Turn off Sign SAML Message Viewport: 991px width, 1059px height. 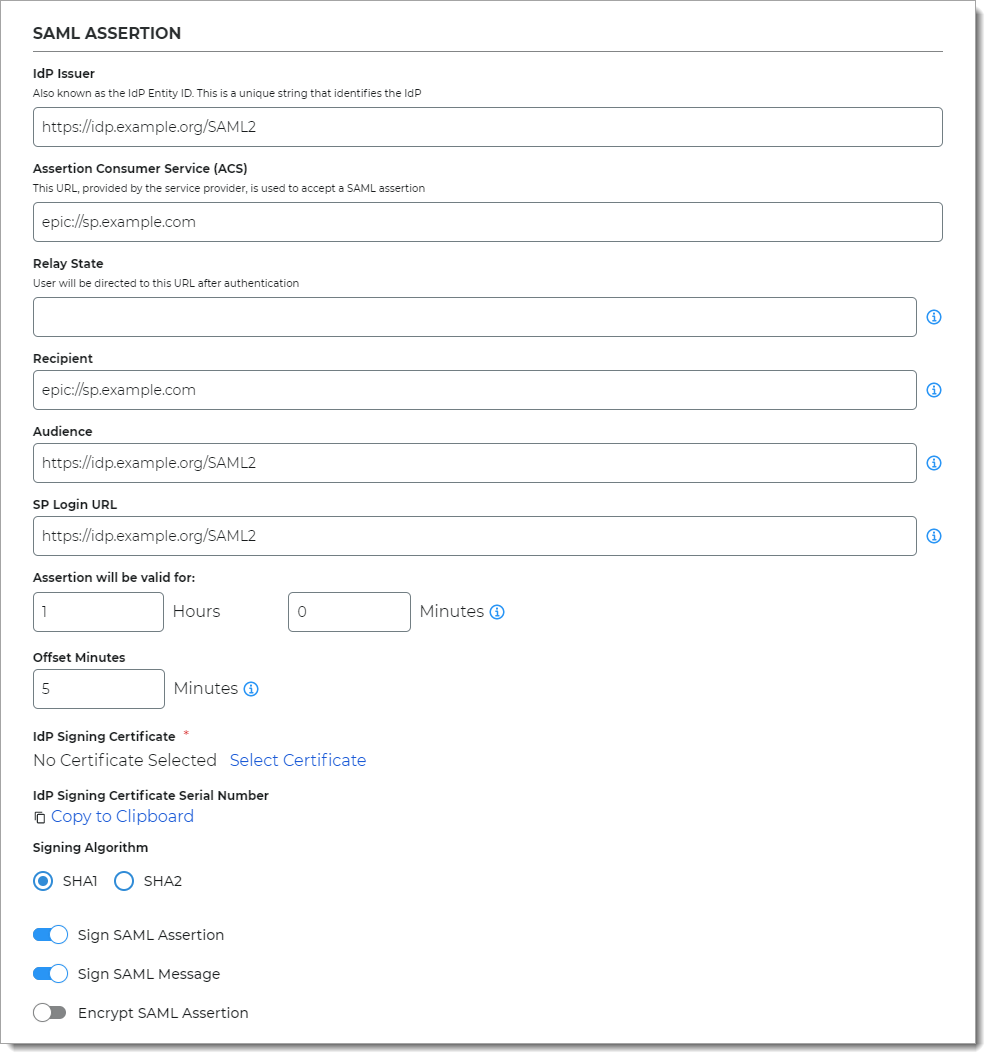[49, 973]
